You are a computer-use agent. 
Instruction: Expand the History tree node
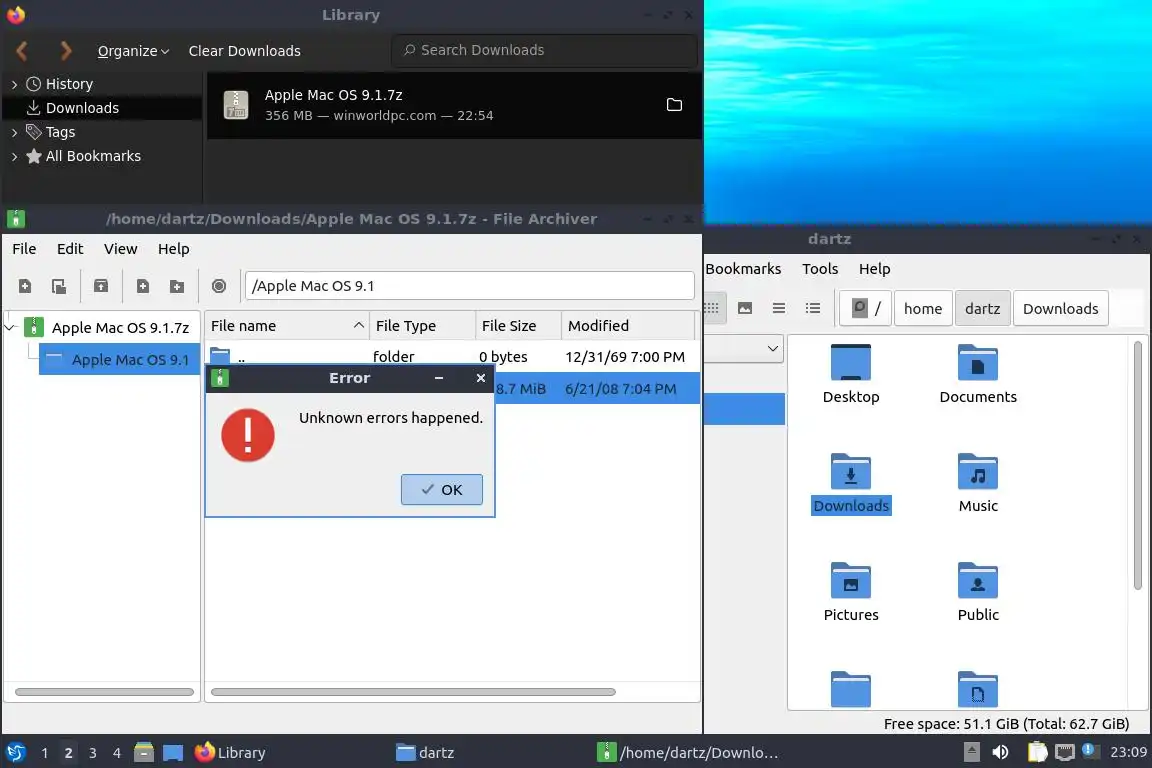pos(14,85)
